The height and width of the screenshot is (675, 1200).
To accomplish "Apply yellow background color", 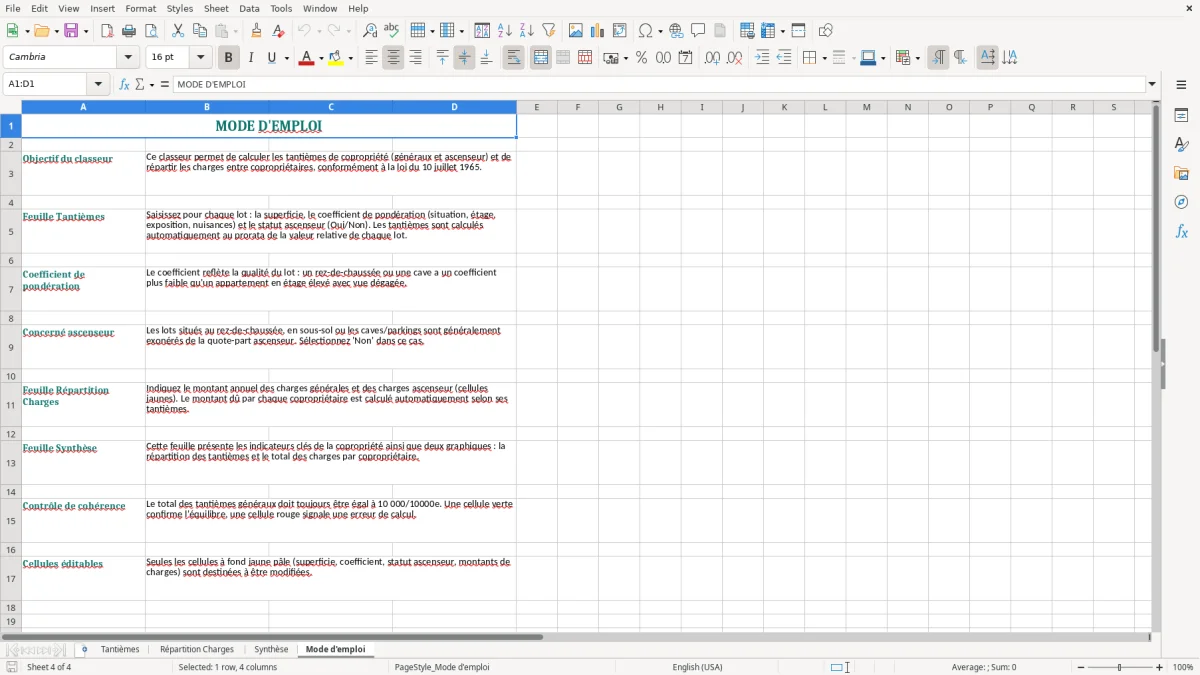I will (336, 58).
